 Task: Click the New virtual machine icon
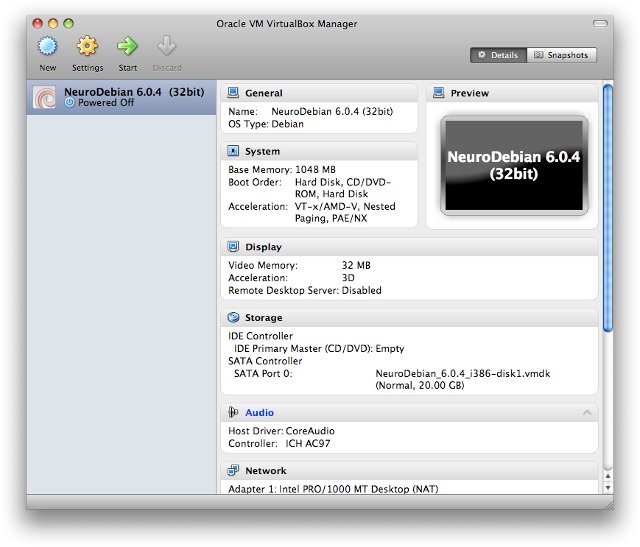point(48,46)
